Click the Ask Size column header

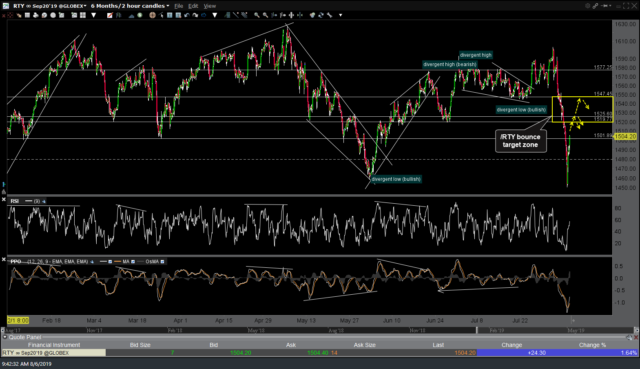tap(364, 345)
